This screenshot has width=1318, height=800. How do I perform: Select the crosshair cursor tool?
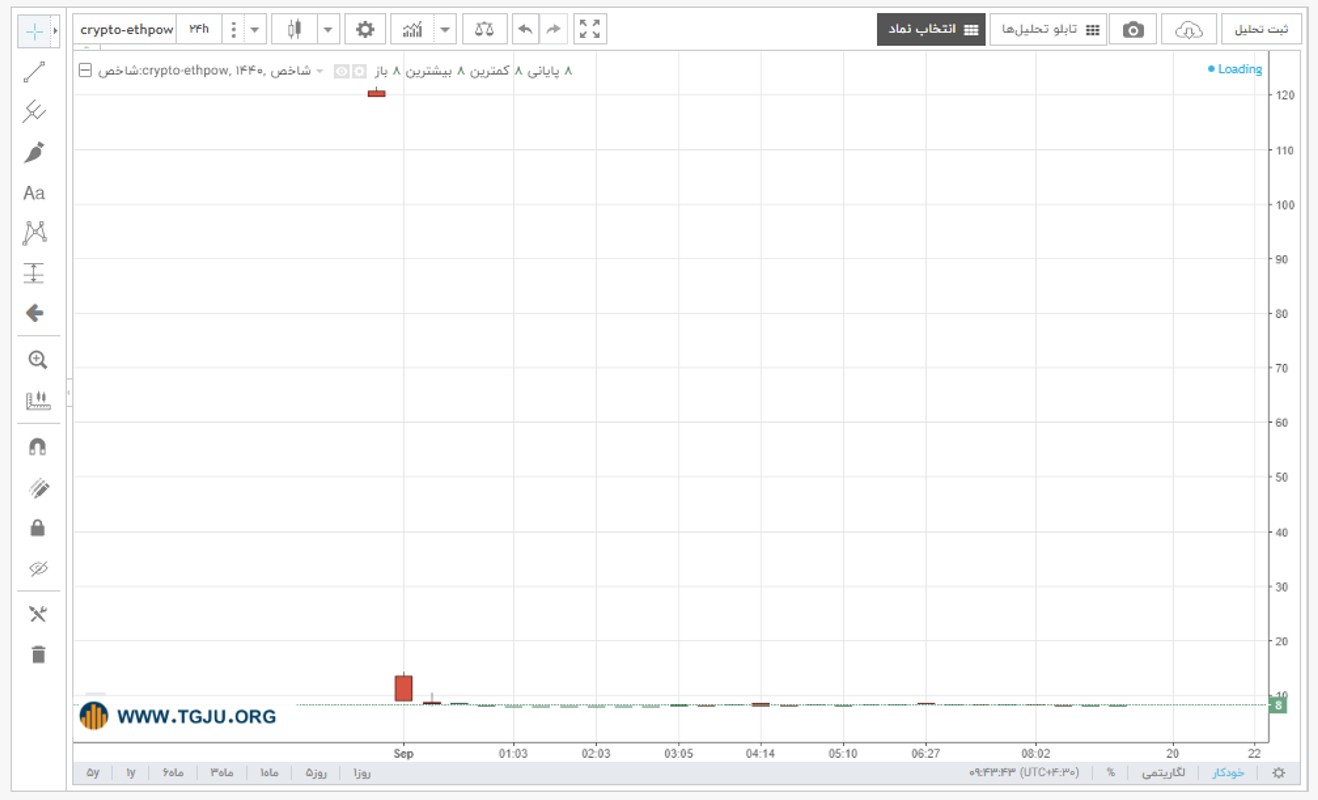click(34, 31)
